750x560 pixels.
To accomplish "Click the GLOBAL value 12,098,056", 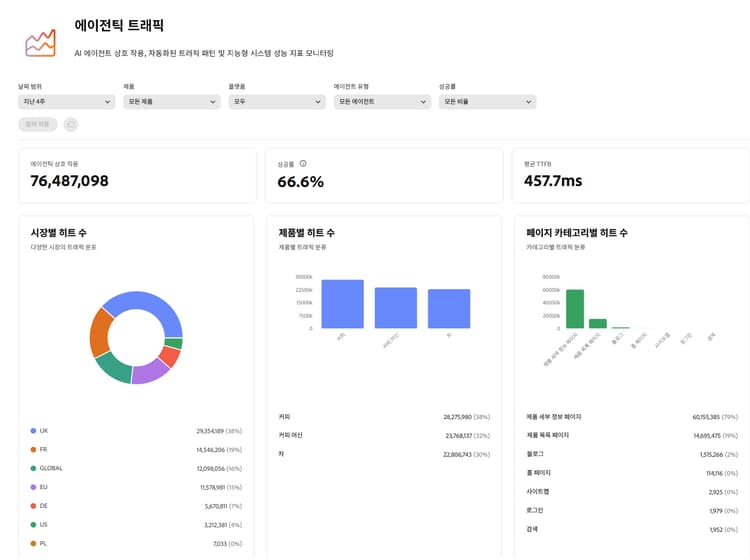I will point(210,468).
